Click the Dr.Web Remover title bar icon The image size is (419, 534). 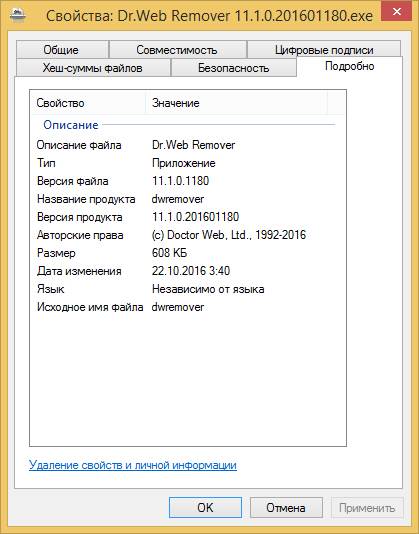(18, 15)
